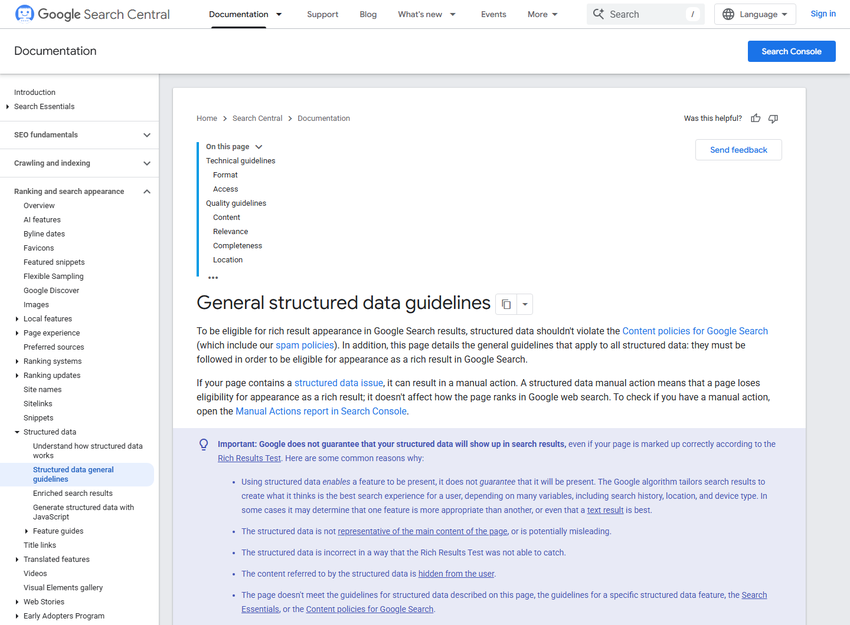
Task: Click the lightbulb Important note icon
Action: point(203,444)
